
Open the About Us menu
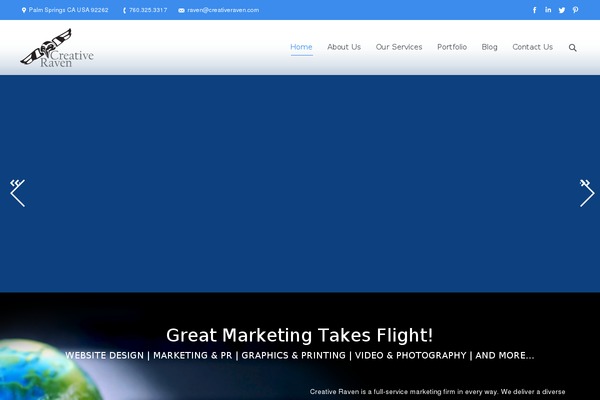point(344,47)
